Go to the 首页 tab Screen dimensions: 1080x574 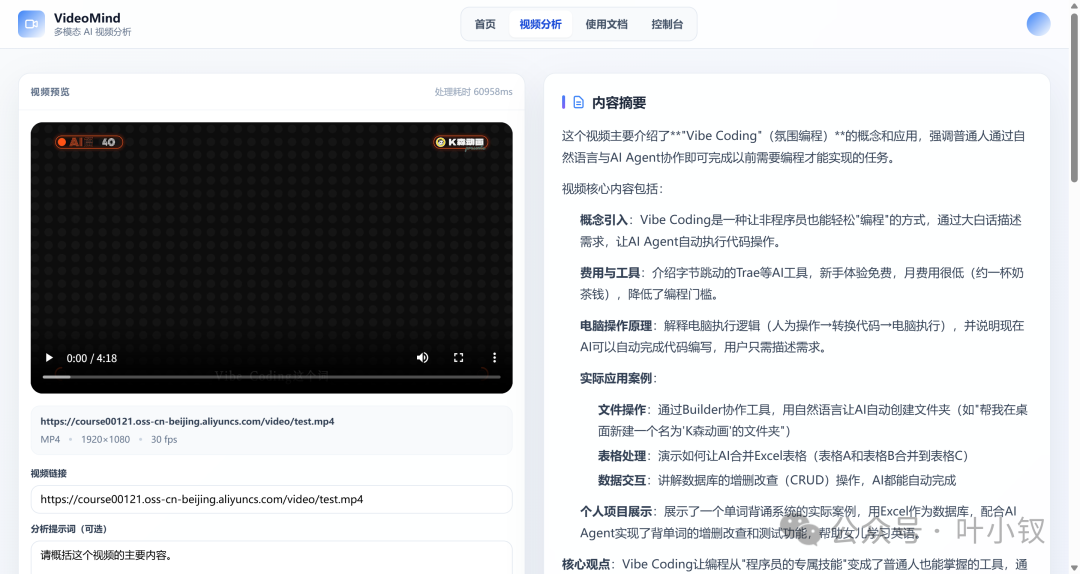click(485, 24)
